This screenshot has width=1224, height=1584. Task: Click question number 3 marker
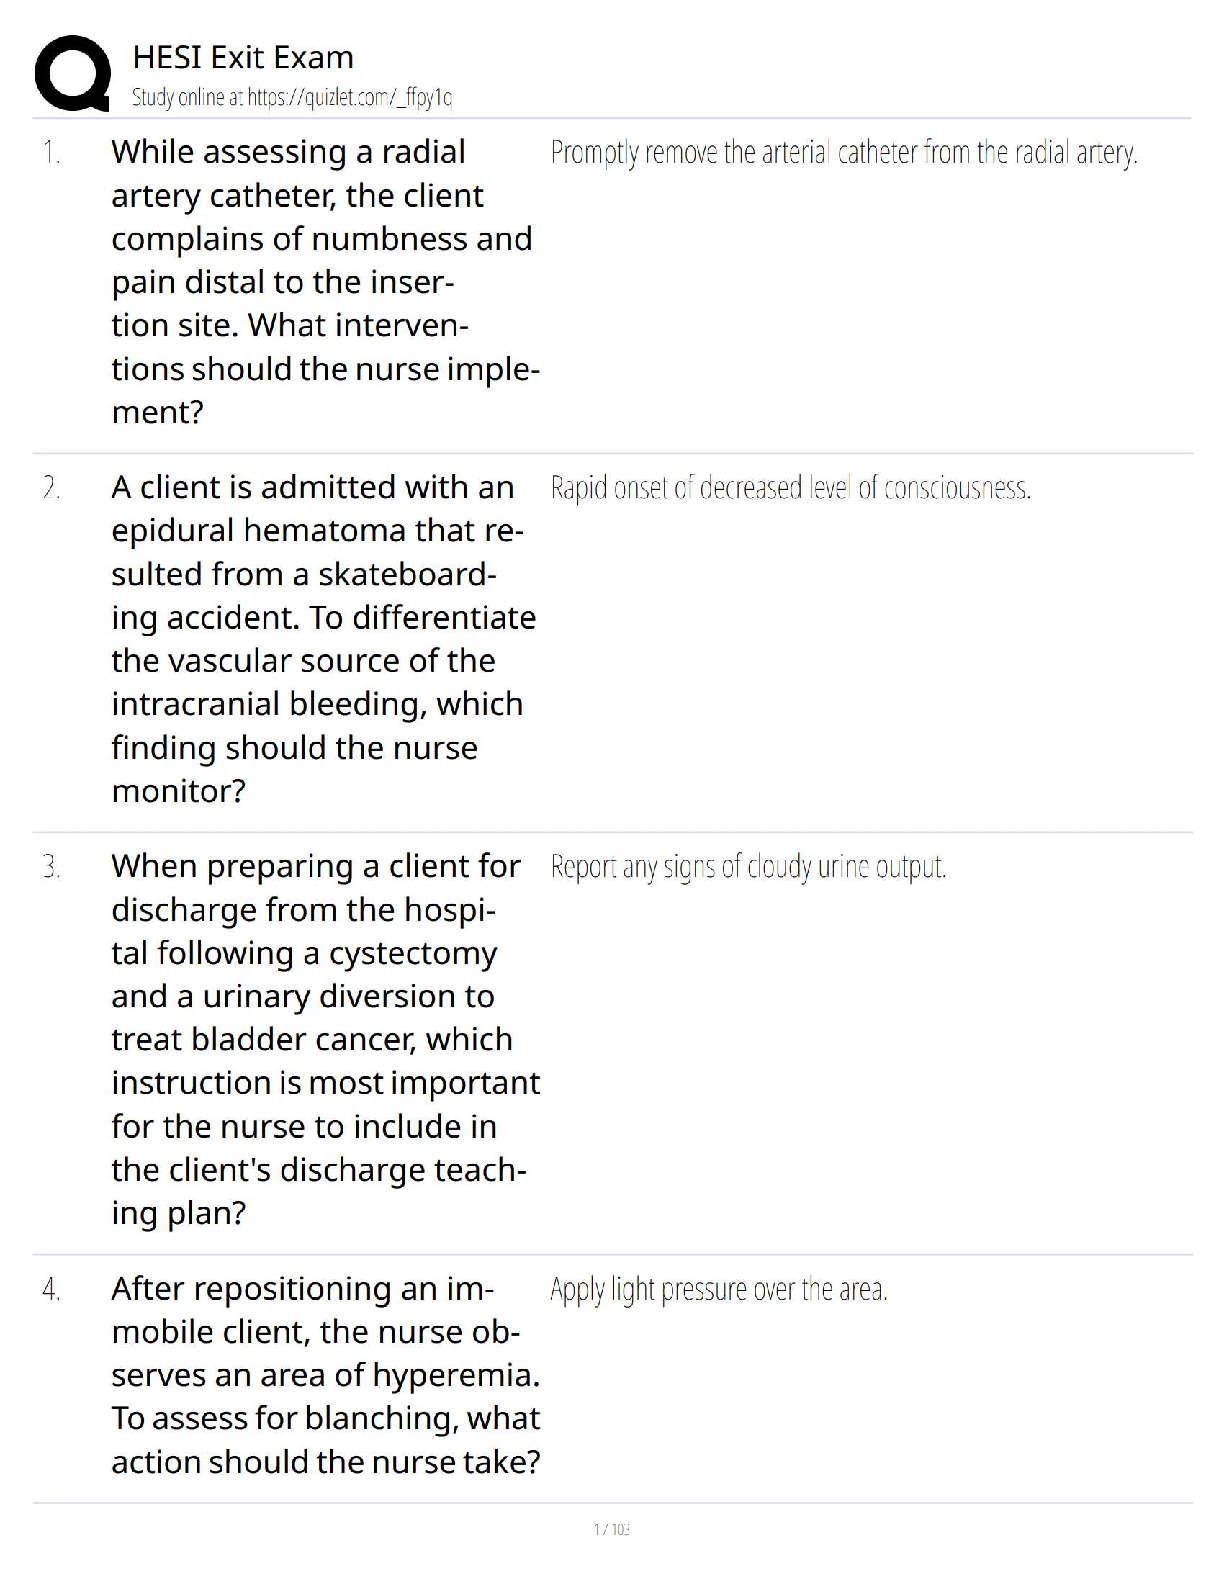point(51,867)
